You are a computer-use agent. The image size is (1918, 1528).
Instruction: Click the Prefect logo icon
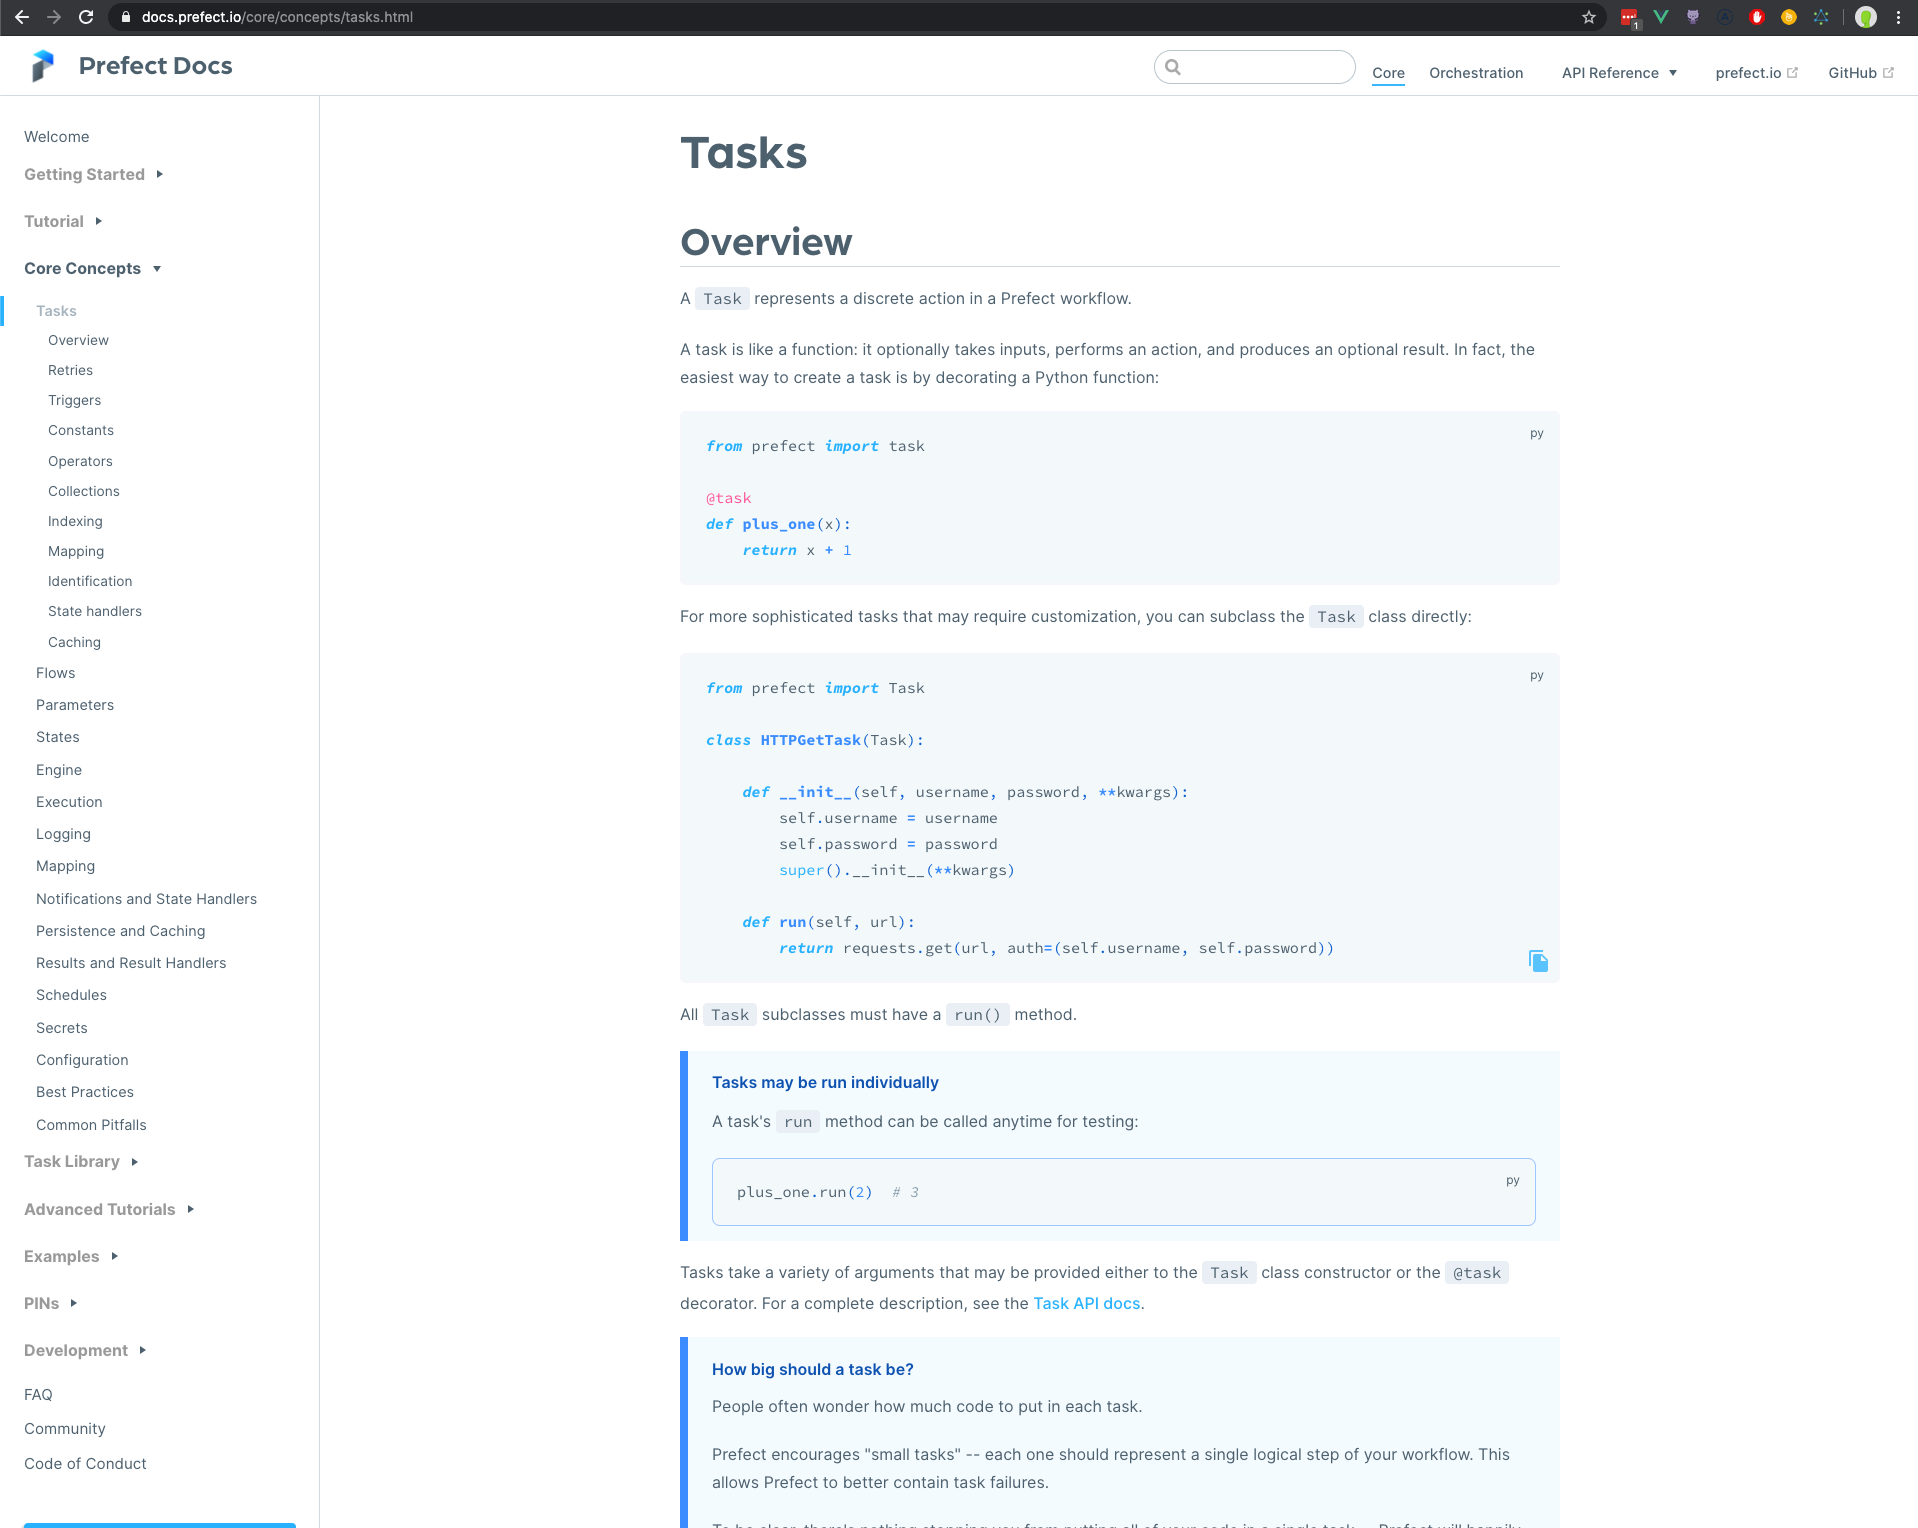43,66
